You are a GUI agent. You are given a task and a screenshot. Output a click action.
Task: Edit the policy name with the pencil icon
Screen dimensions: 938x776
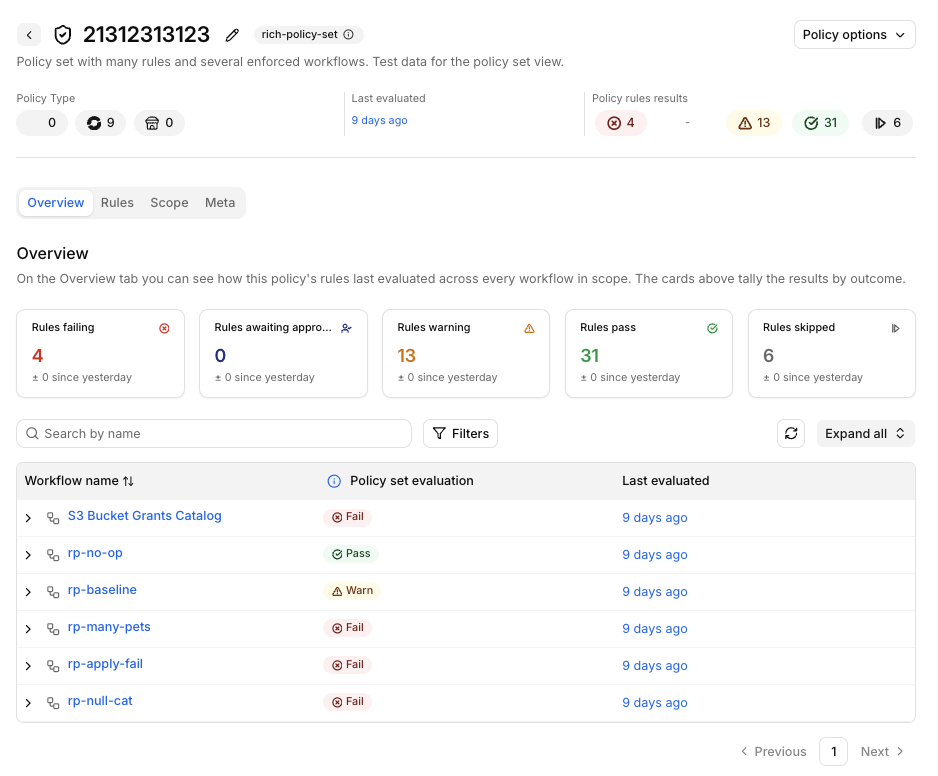232,35
